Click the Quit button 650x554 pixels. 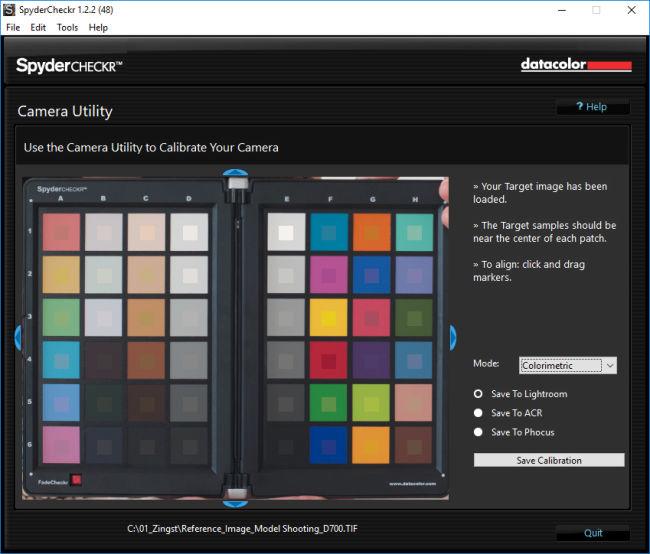tap(592, 533)
